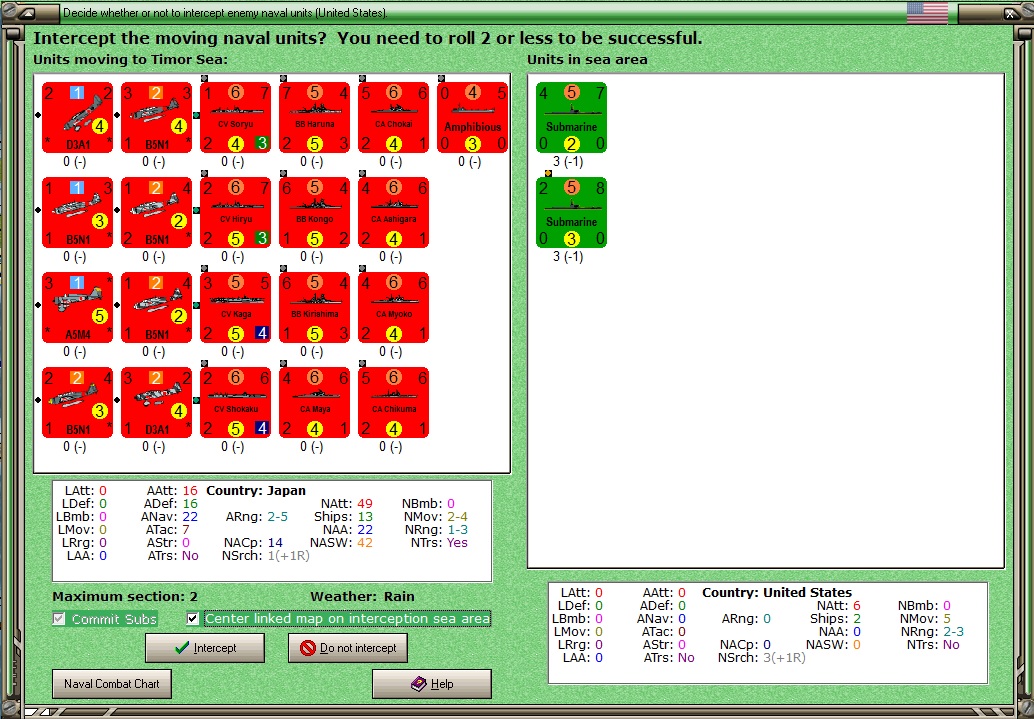Select the D3A1 aircraft in bottom row
Viewport: 1034px width, 719px height.
pyautogui.click(x=156, y=402)
